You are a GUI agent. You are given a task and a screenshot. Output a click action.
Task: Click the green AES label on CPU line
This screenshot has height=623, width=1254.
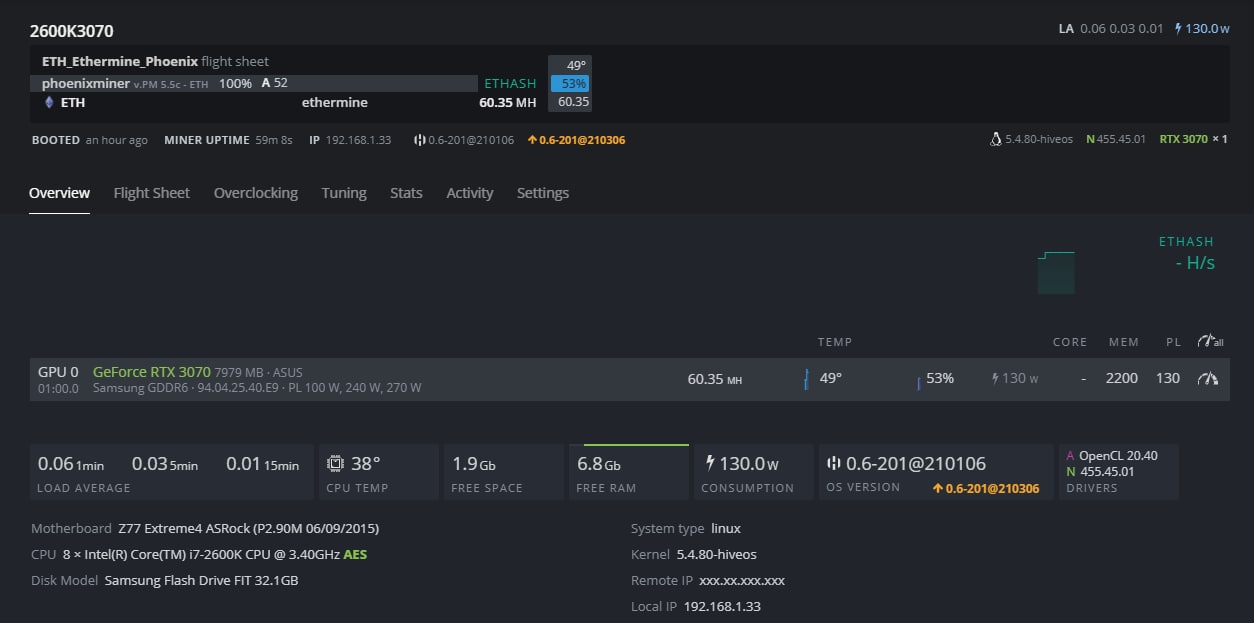pos(355,554)
